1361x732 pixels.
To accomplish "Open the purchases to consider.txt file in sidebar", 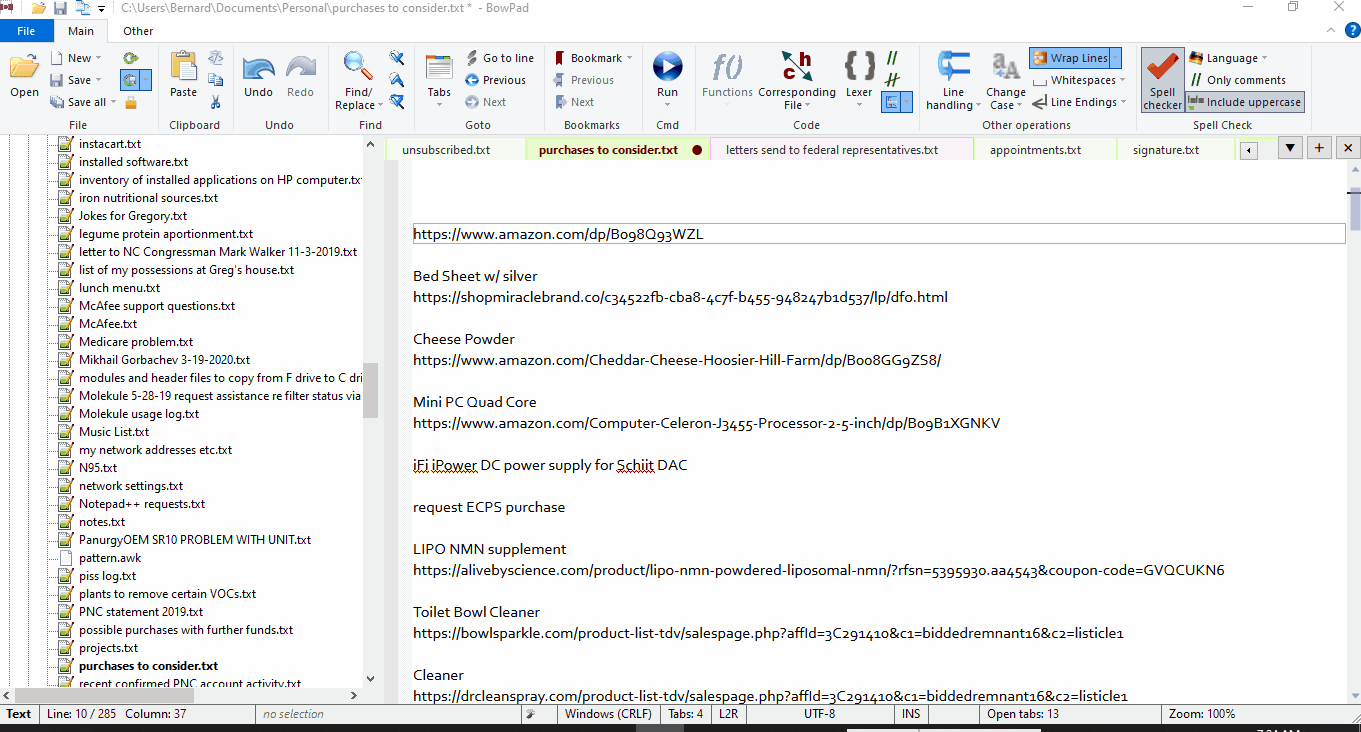I will (x=146, y=665).
